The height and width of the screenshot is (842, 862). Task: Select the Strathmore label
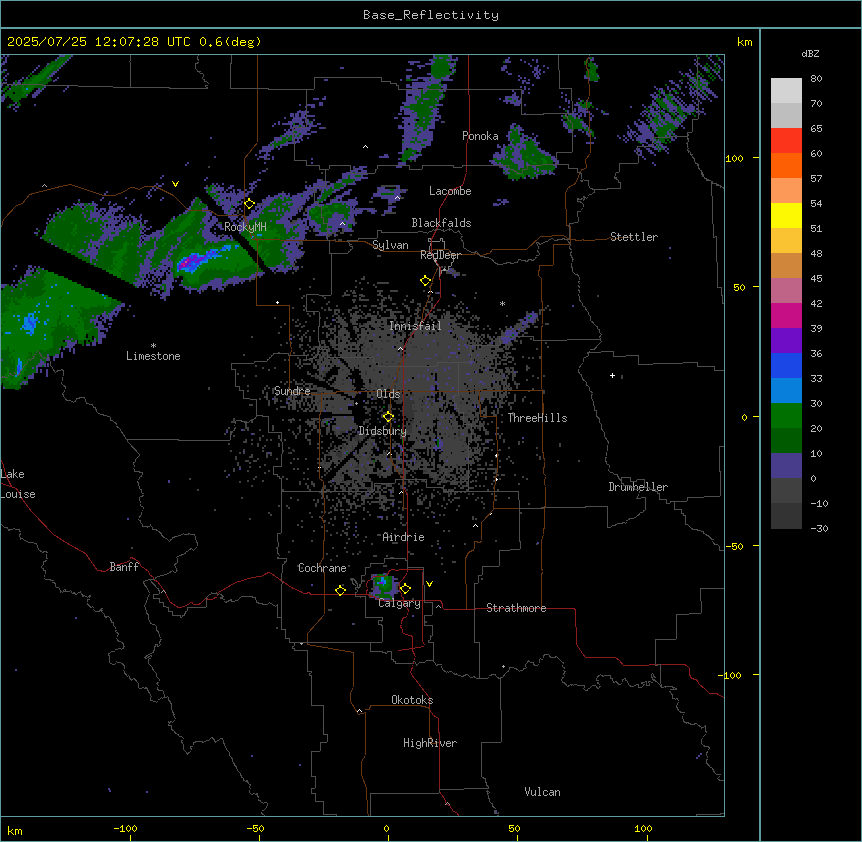coord(516,608)
